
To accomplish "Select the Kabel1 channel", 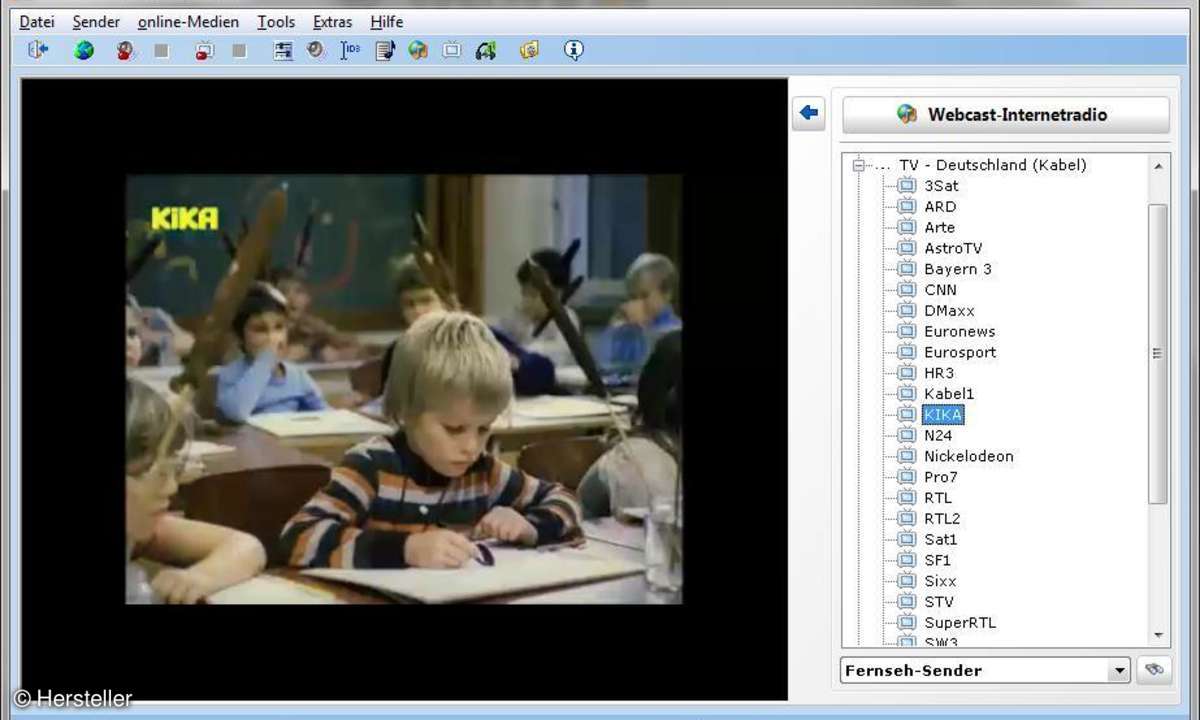I will tap(948, 394).
